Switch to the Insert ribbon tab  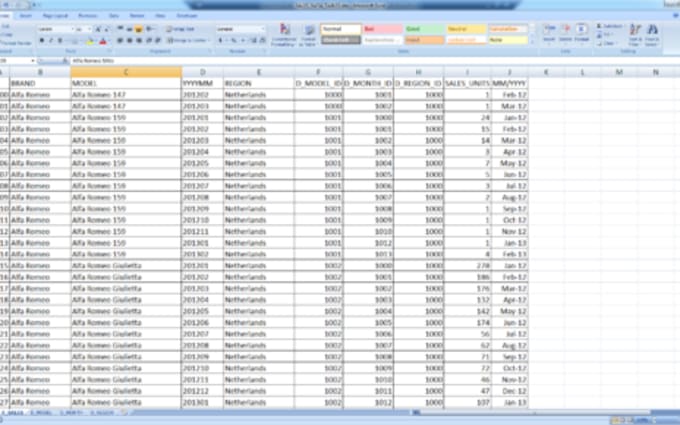pos(26,16)
